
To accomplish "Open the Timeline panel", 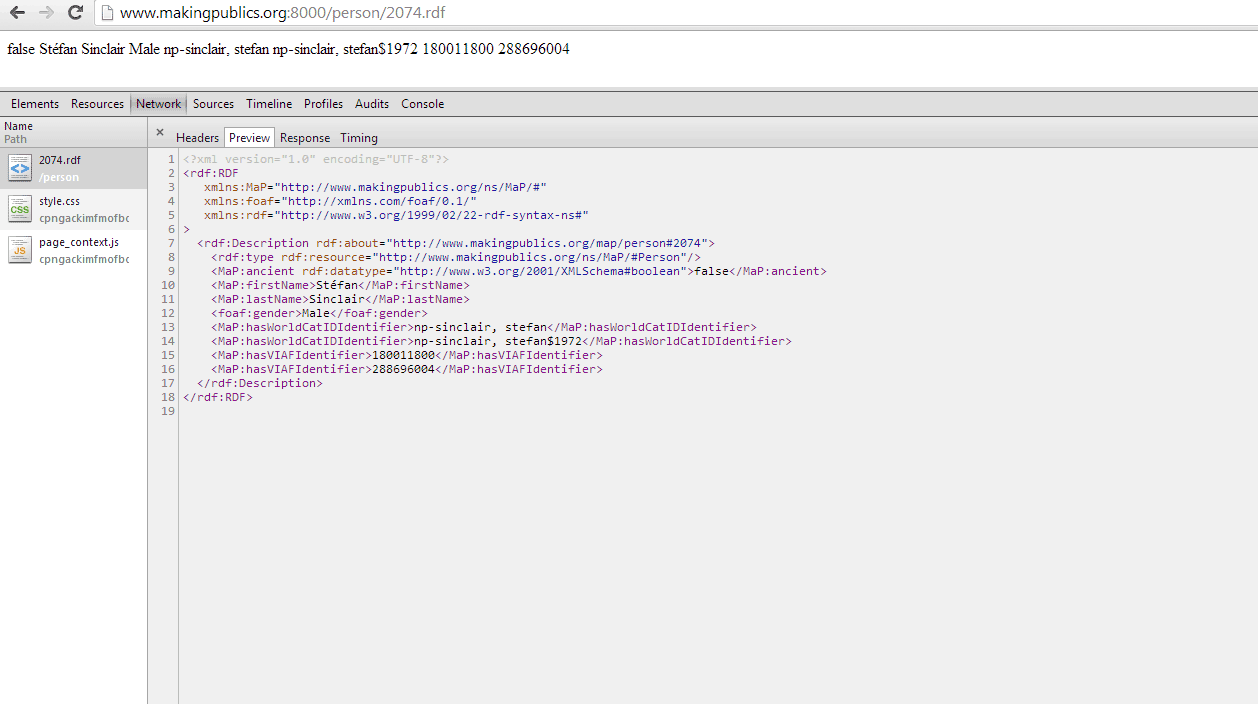I will click(x=269, y=104).
